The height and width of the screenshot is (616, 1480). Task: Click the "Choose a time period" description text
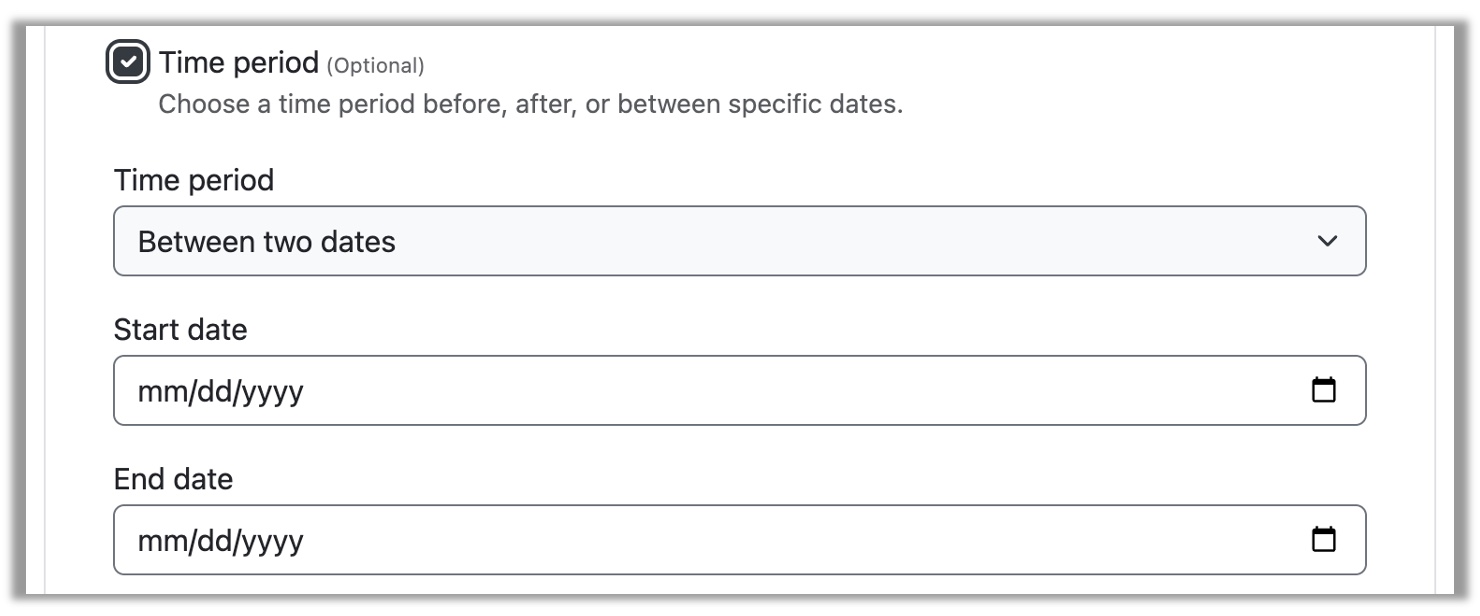point(530,104)
